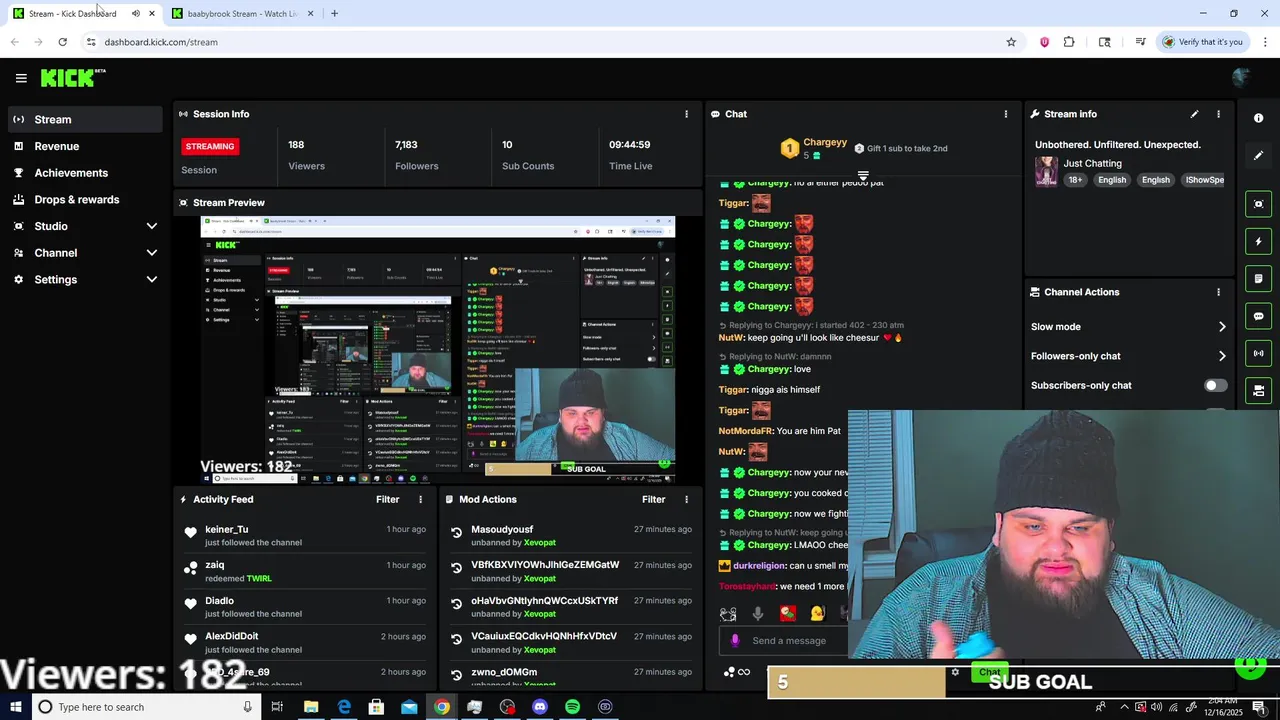The width and height of the screenshot is (1280, 720).
Task: Open emote picker icon above message box
Action: pos(728,614)
